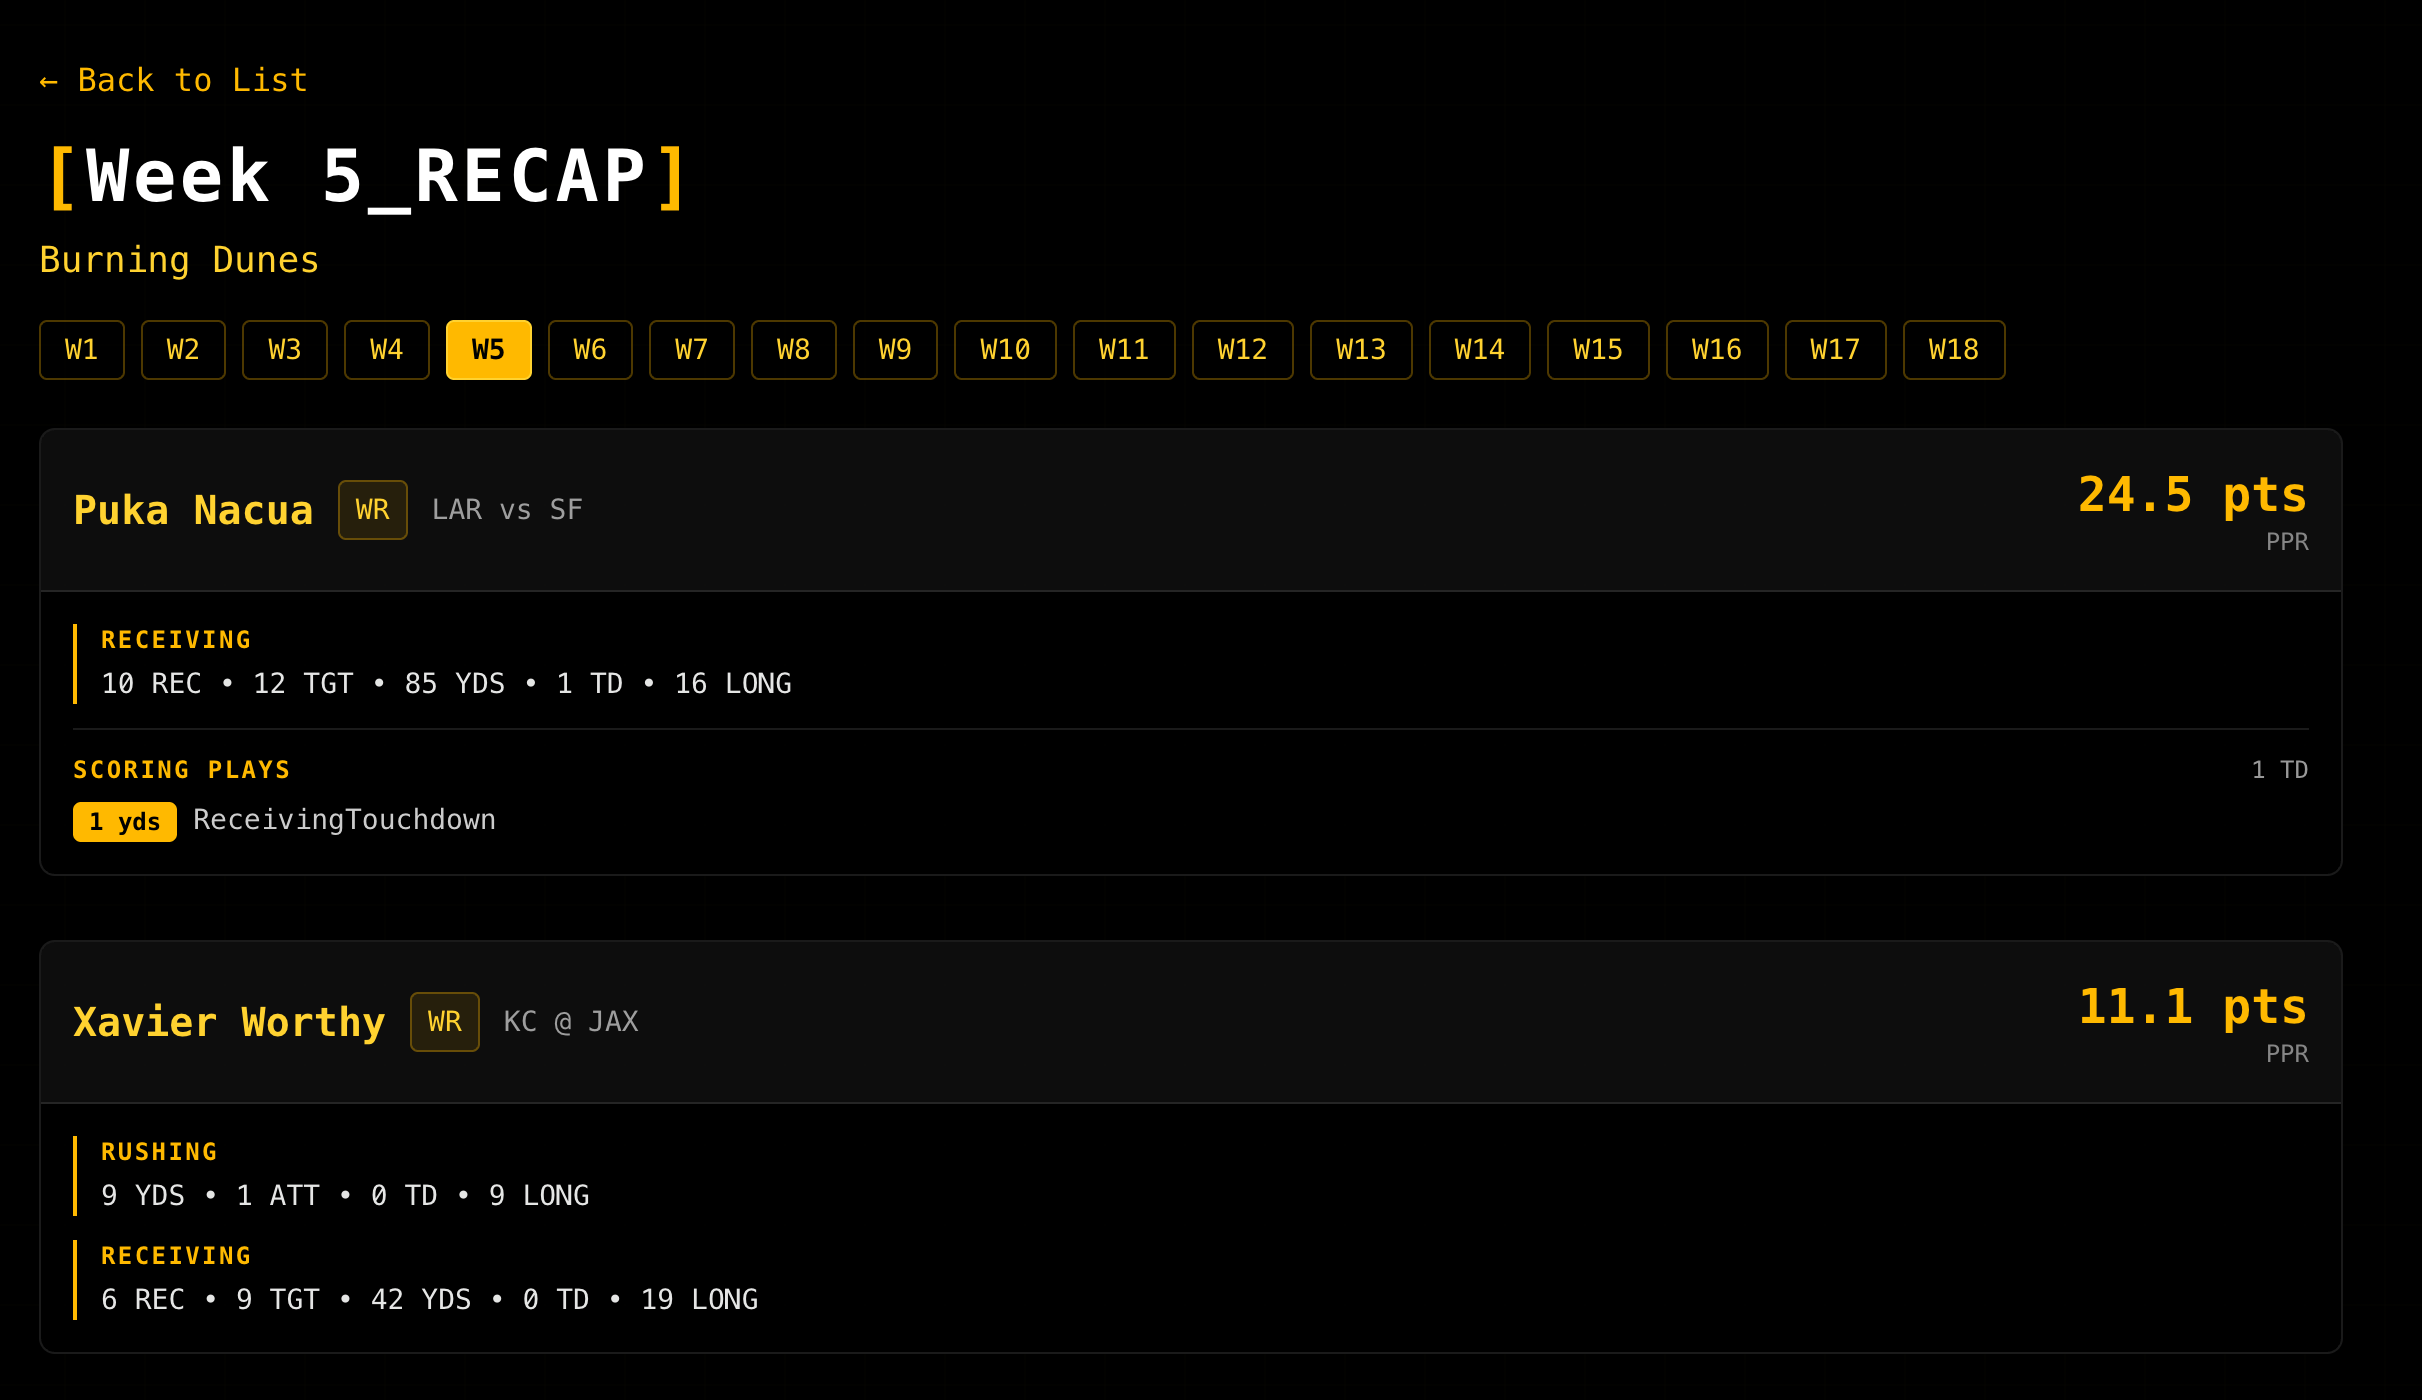Select the W14 week tab

[x=1479, y=350]
